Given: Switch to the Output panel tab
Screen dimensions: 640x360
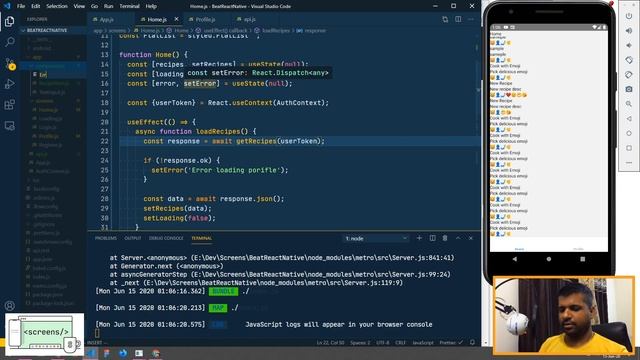Looking at the screenshot, I should click(133, 238).
